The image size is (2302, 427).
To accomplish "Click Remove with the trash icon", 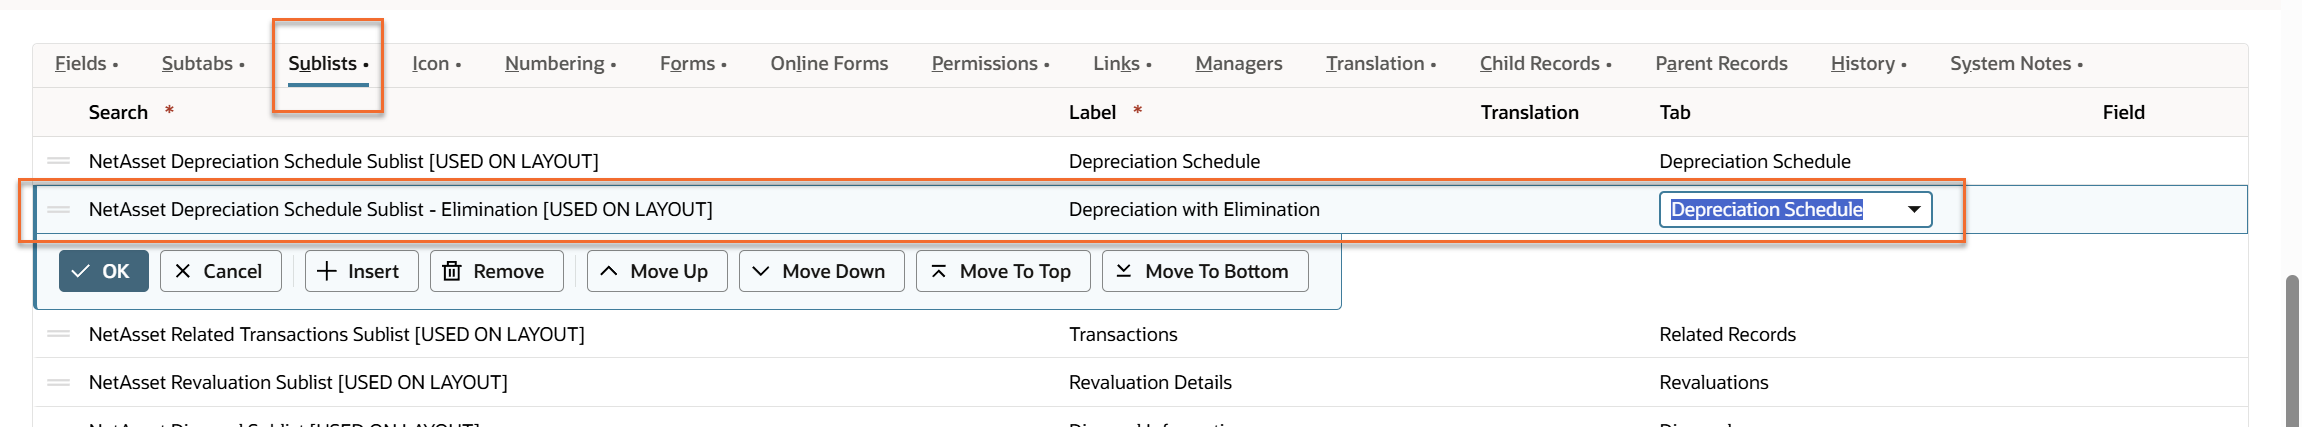I will [x=496, y=271].
